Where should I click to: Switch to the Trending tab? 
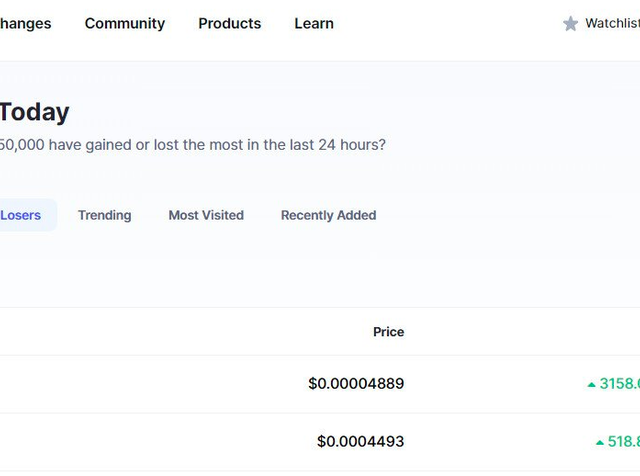(104, 215)
